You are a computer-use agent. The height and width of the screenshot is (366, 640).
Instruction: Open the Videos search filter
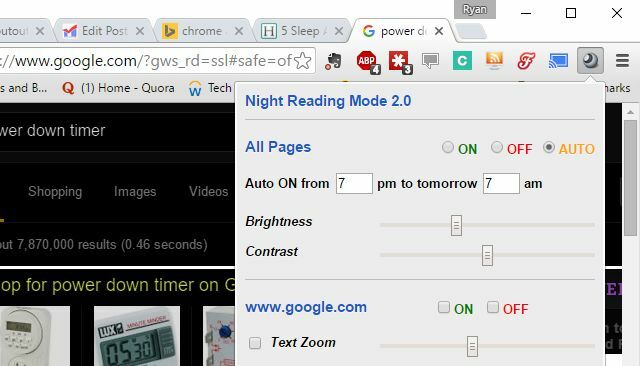[209, 192]
